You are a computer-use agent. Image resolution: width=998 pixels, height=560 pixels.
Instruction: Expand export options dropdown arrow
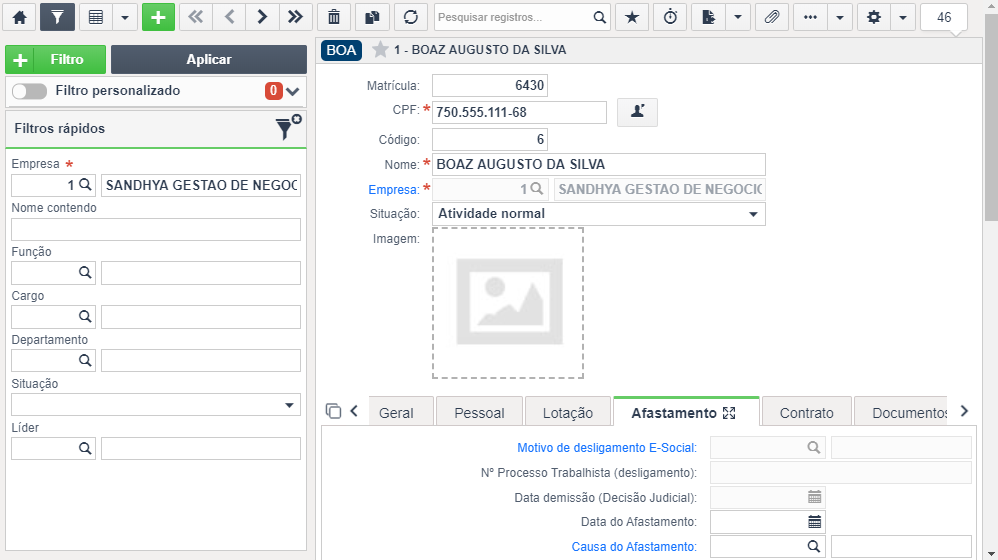pyautogui.click(x=738, y=17)
